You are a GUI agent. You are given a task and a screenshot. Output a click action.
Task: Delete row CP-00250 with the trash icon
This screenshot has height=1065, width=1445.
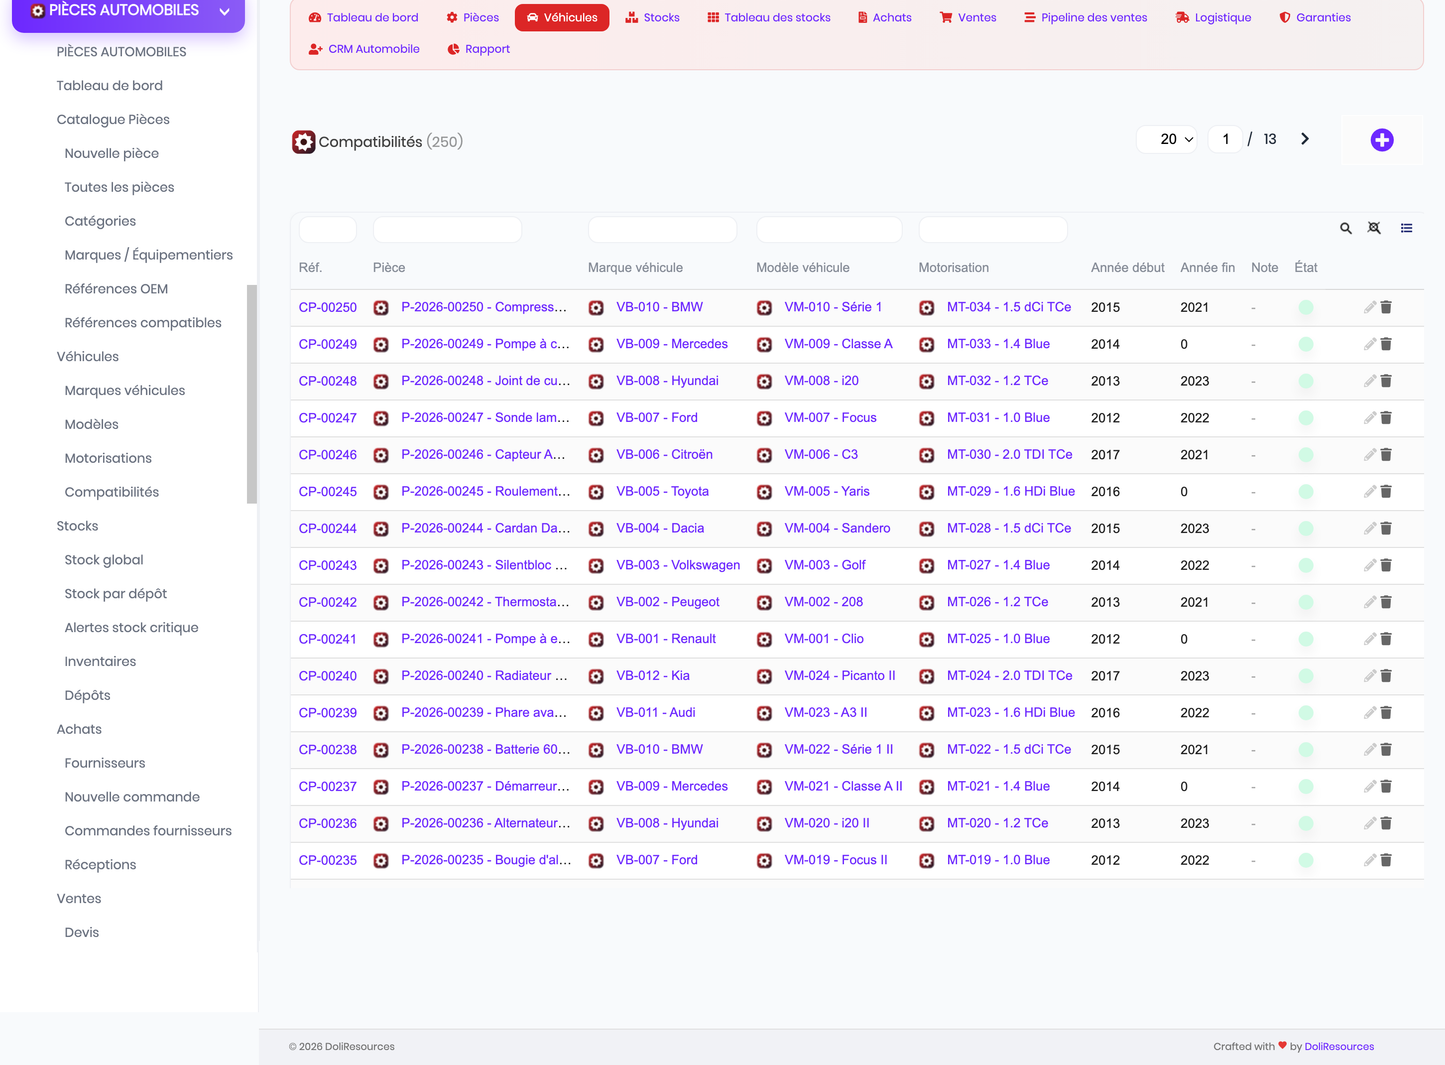coord(1386,307)
